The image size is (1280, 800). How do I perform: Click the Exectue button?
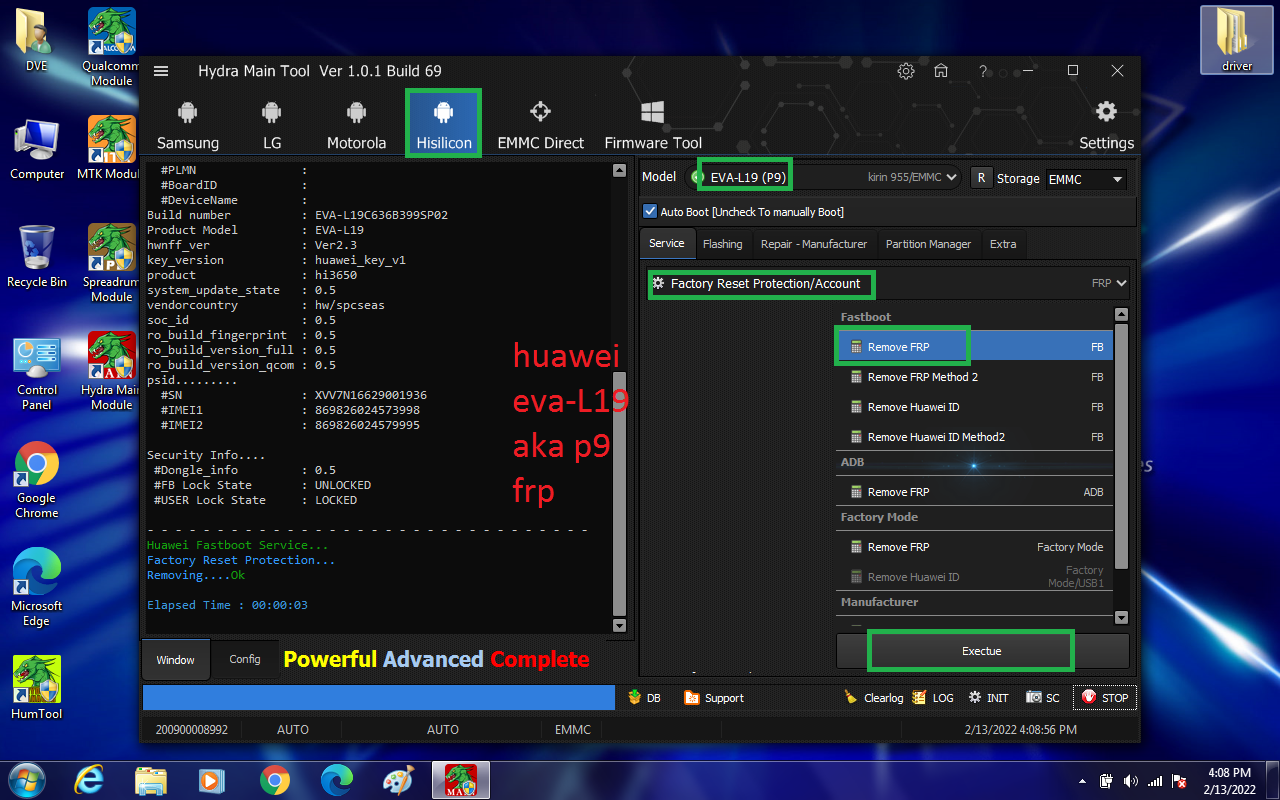982,651
